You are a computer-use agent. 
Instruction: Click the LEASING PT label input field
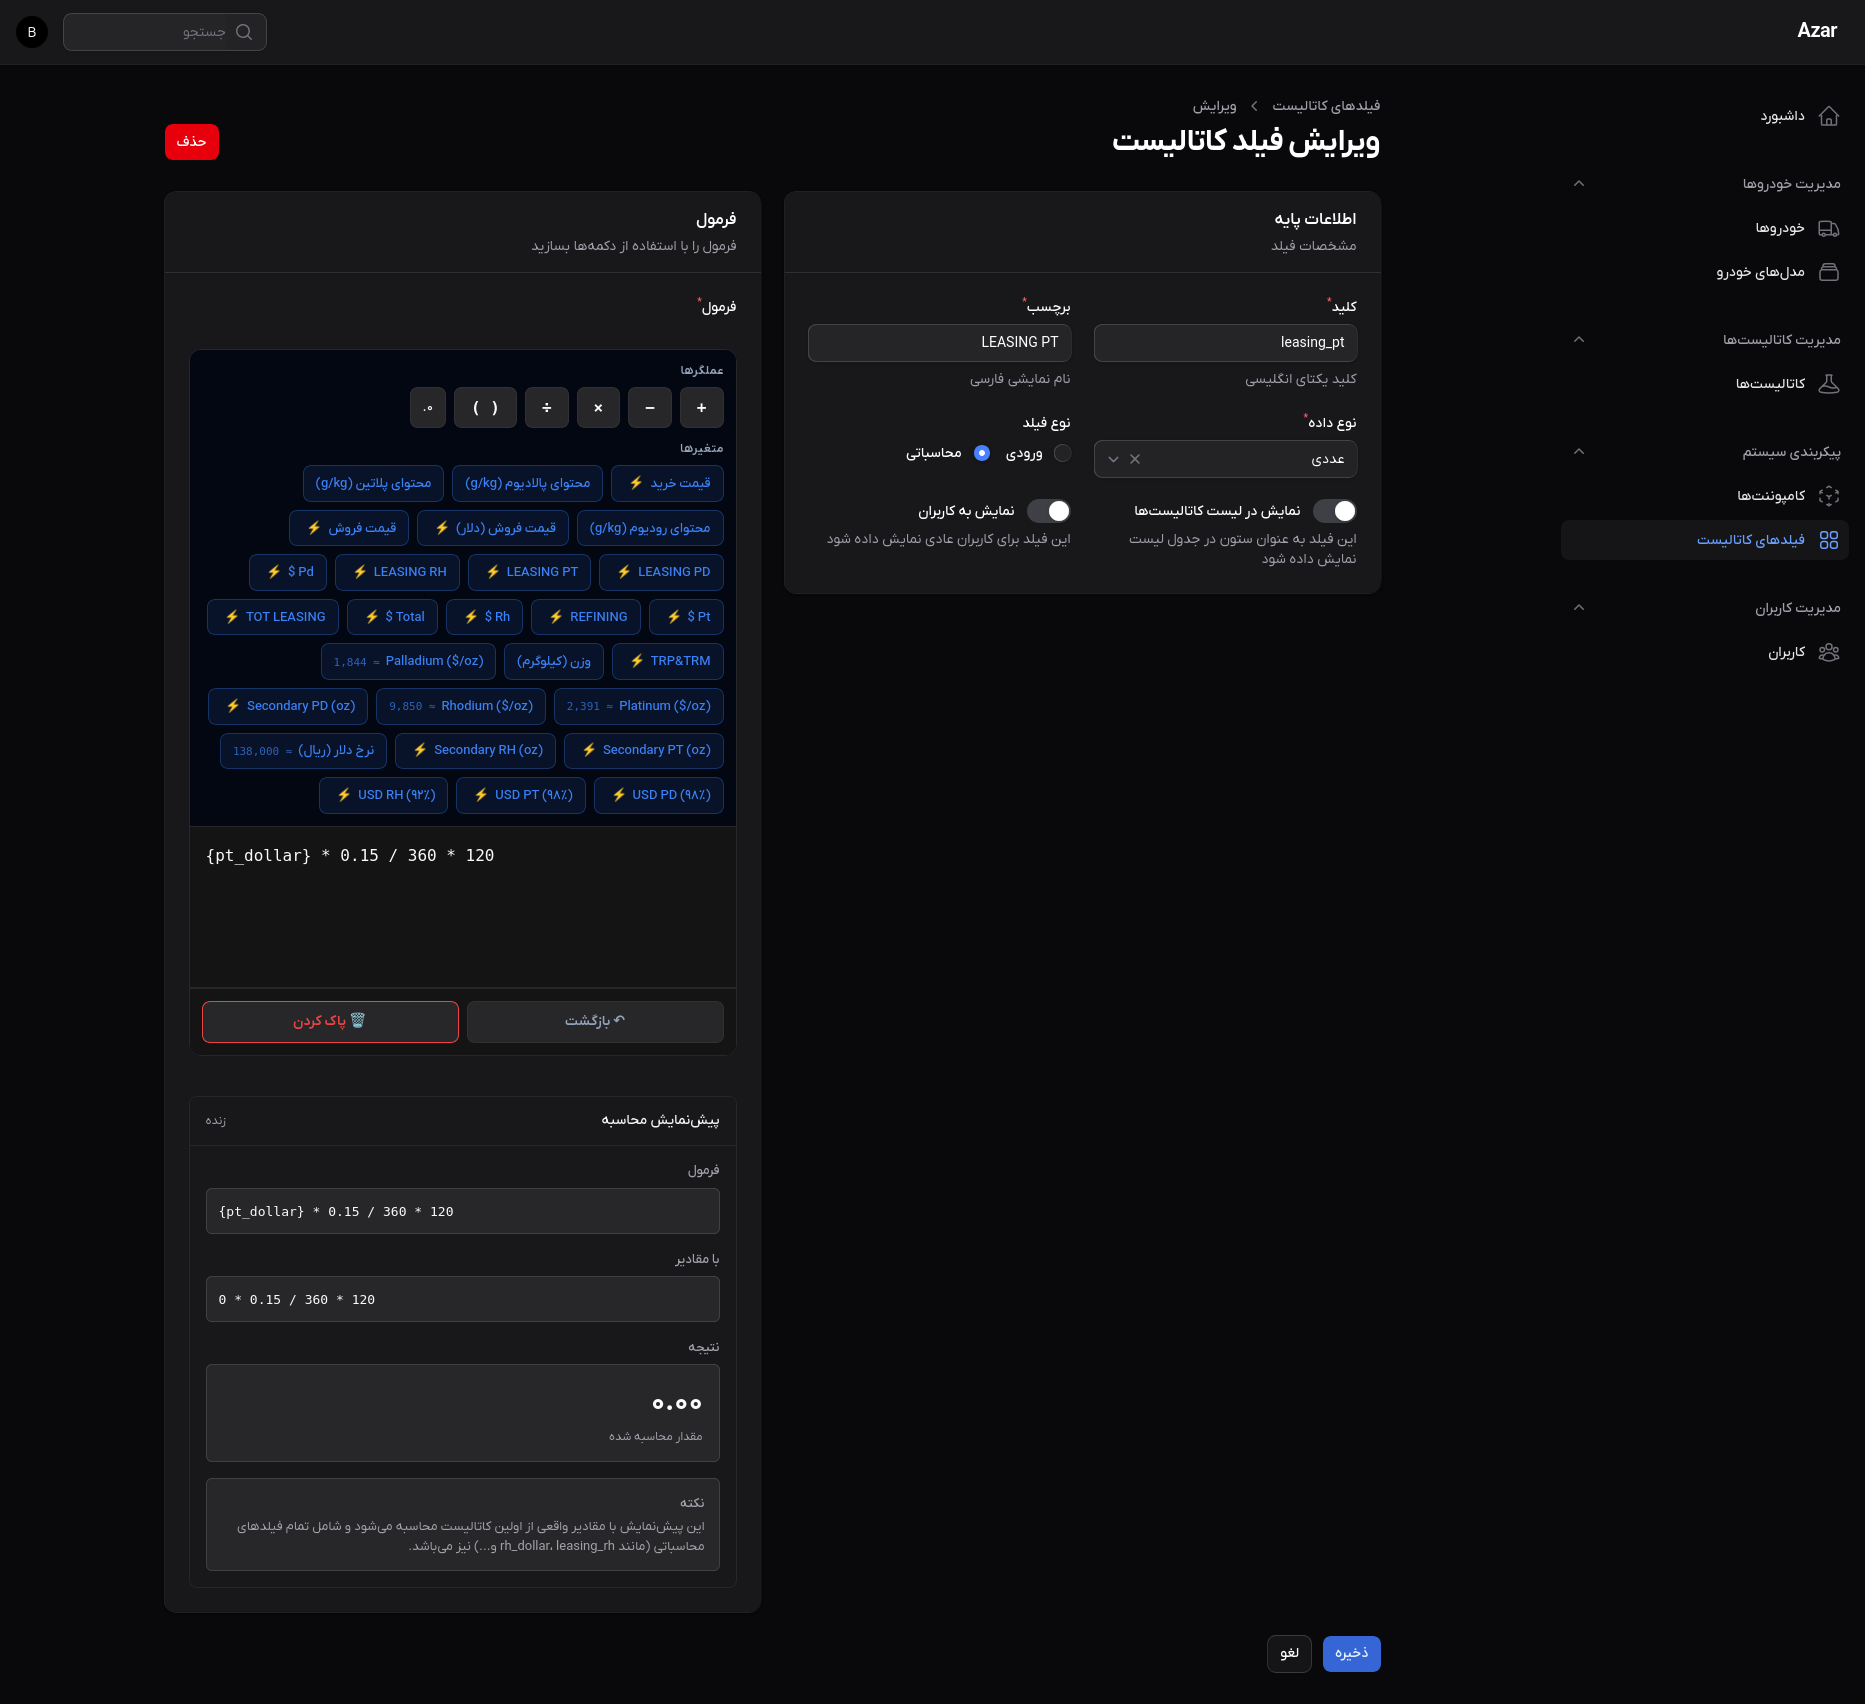pos(939,342)
